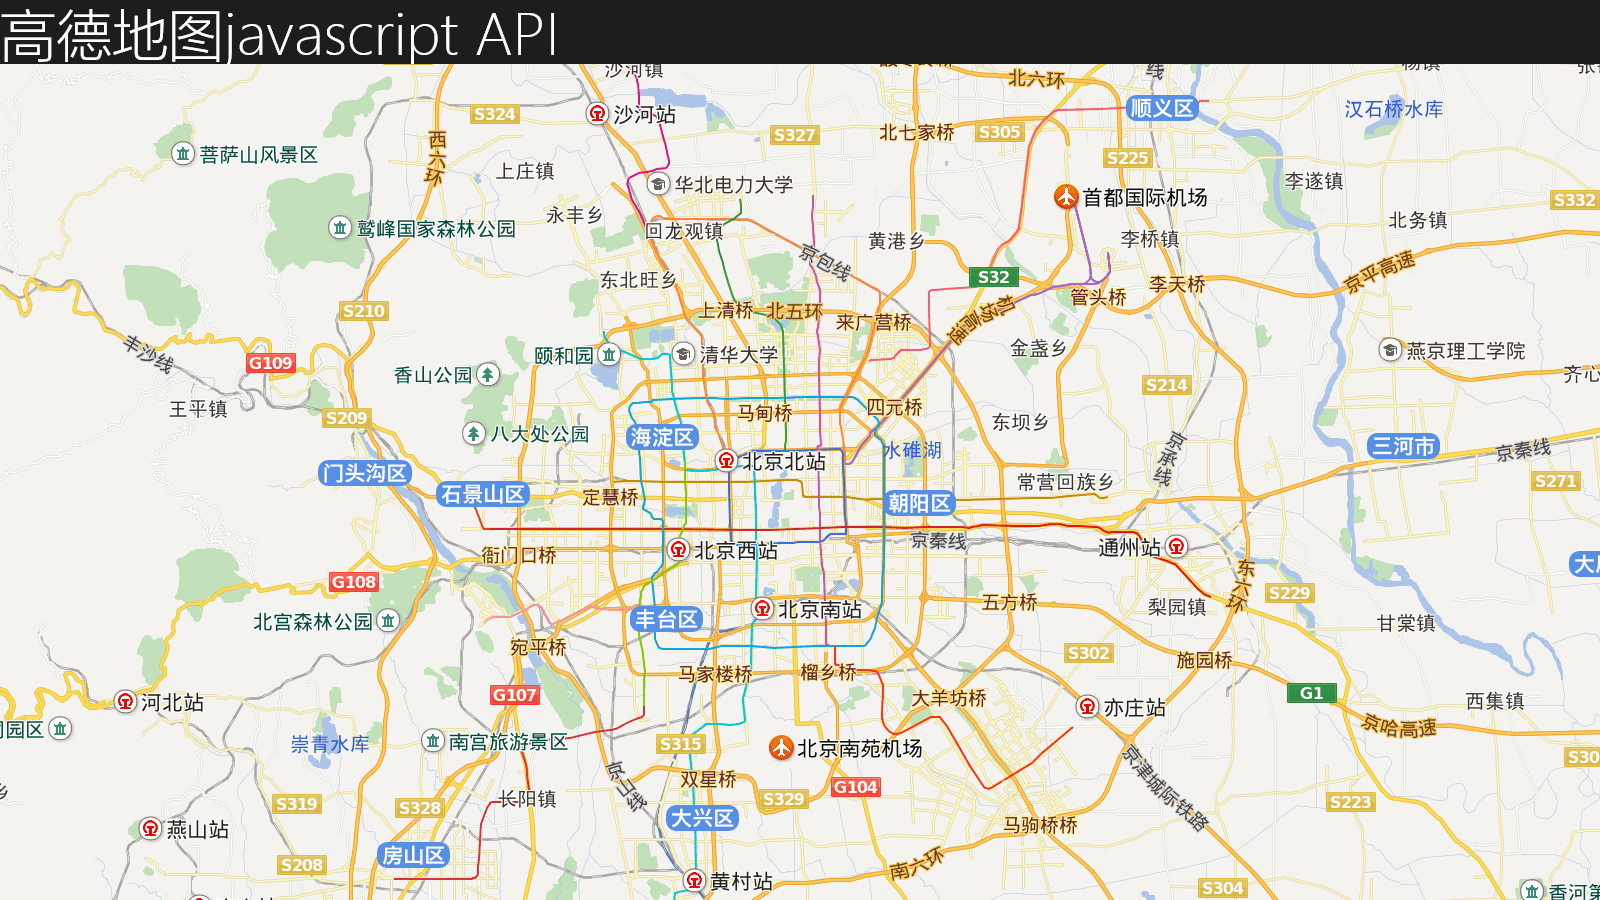Click the S324 yellow road shield
Viewport: 1600px width, 900px height.
coord(495,114)
